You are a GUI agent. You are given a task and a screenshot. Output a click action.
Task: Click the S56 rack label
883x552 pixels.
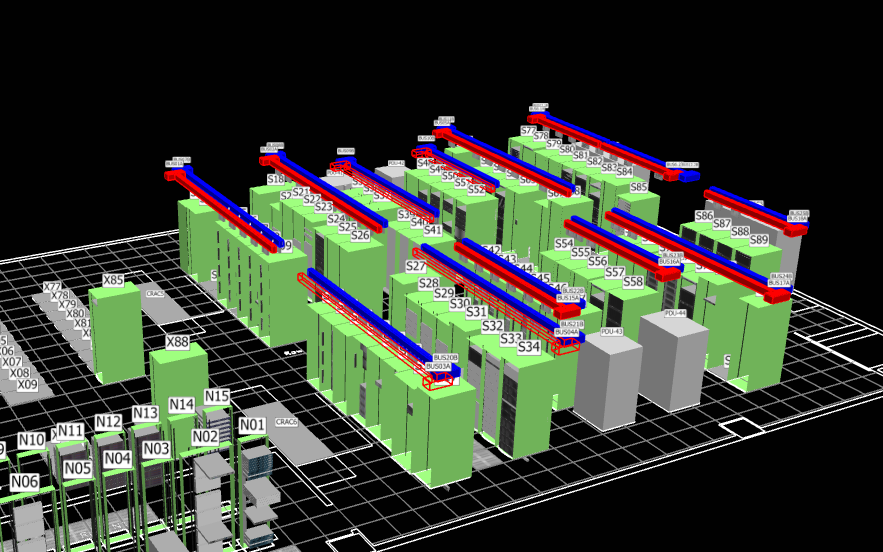[x=597, y=261]
